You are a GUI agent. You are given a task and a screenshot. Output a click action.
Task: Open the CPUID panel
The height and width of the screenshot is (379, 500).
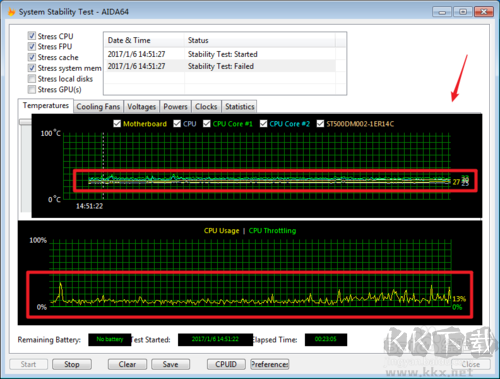click(226, 364)
